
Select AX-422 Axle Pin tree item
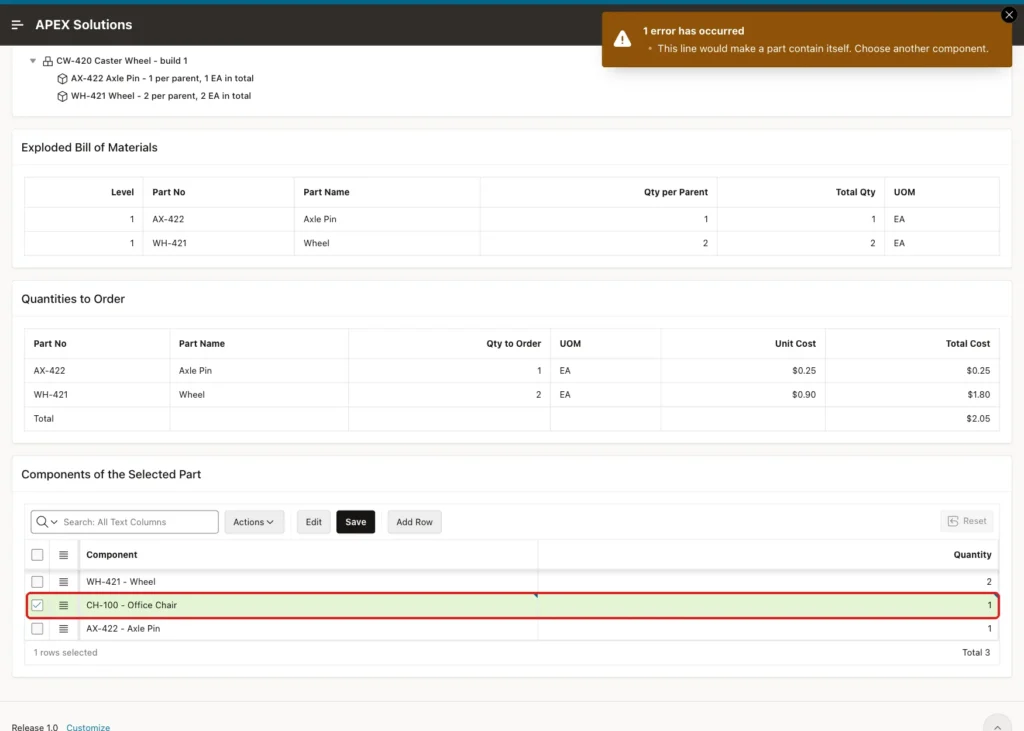click(x=162, y=78)
